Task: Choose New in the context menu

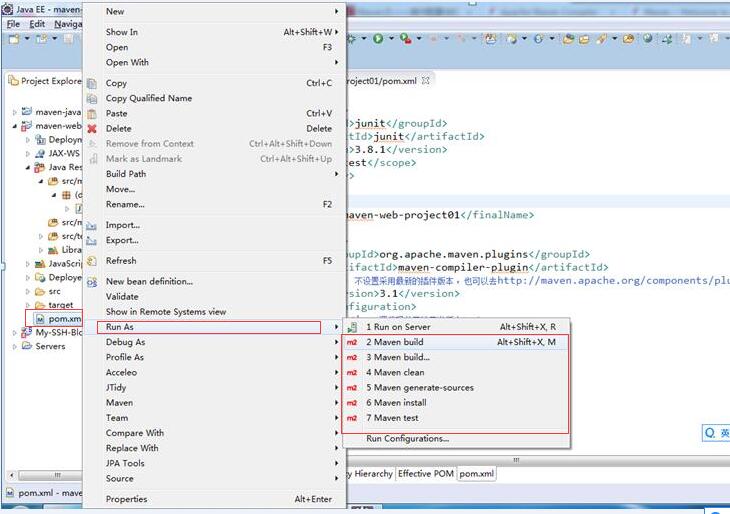Action: pos(215,12)
